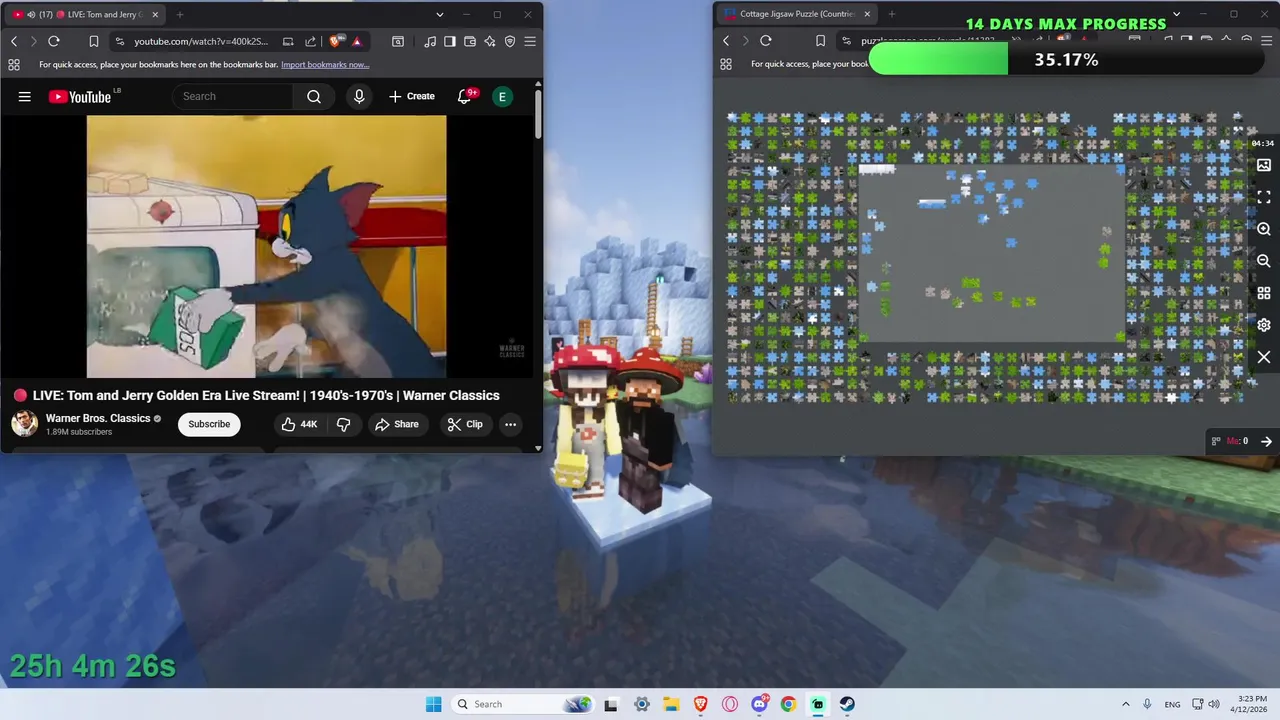The image size is (1280, 720).
Task: Click the YouTube search magnifier button
Action: click(314, 96)
